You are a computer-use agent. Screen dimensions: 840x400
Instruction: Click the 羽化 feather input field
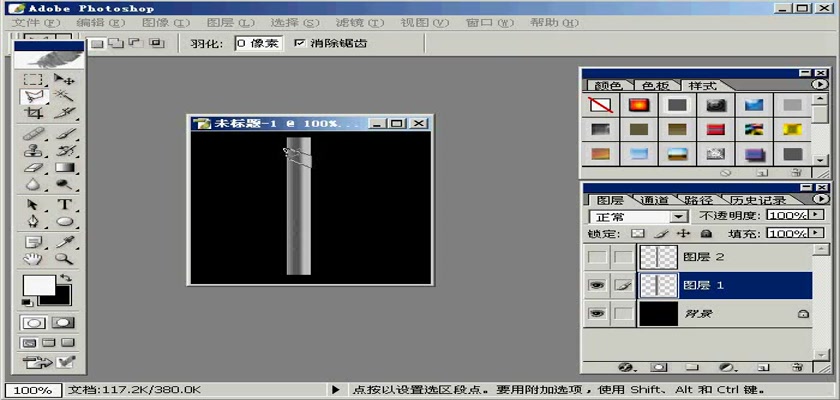(258, 43)
